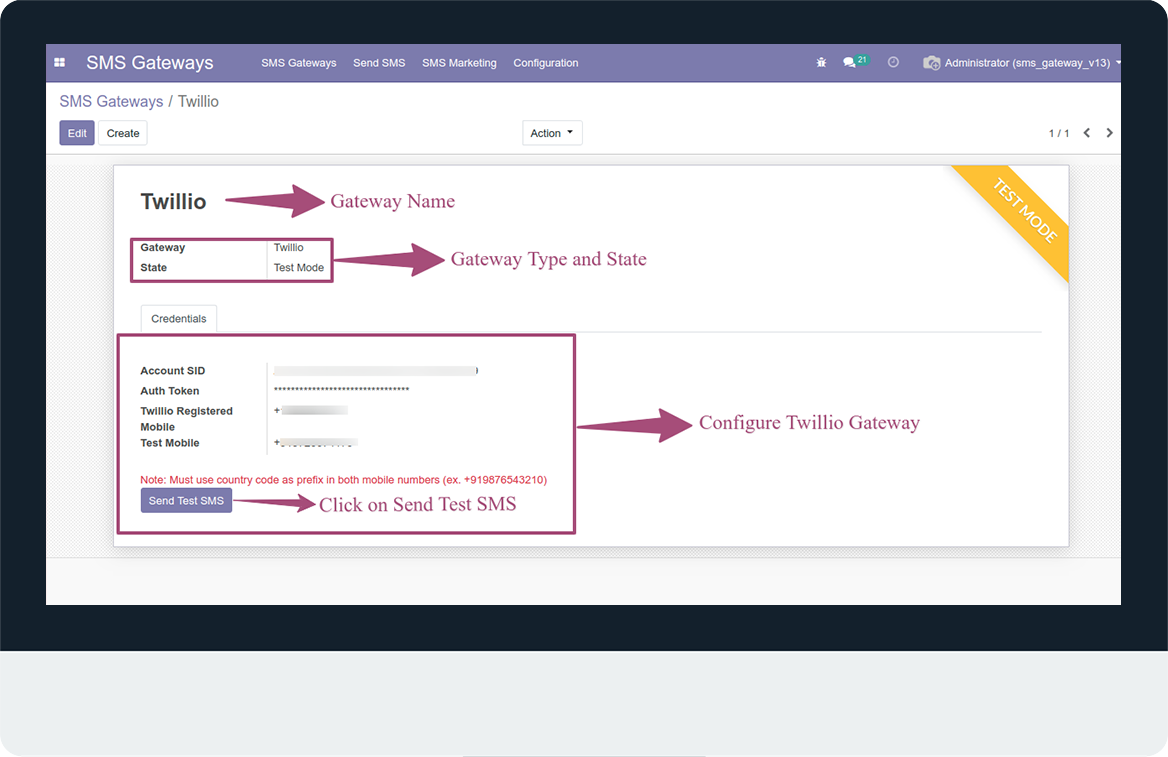The width and height of the screenshot is (1168, 757).
Task: Switch to the Credentials tab
Action: point(179,318)
